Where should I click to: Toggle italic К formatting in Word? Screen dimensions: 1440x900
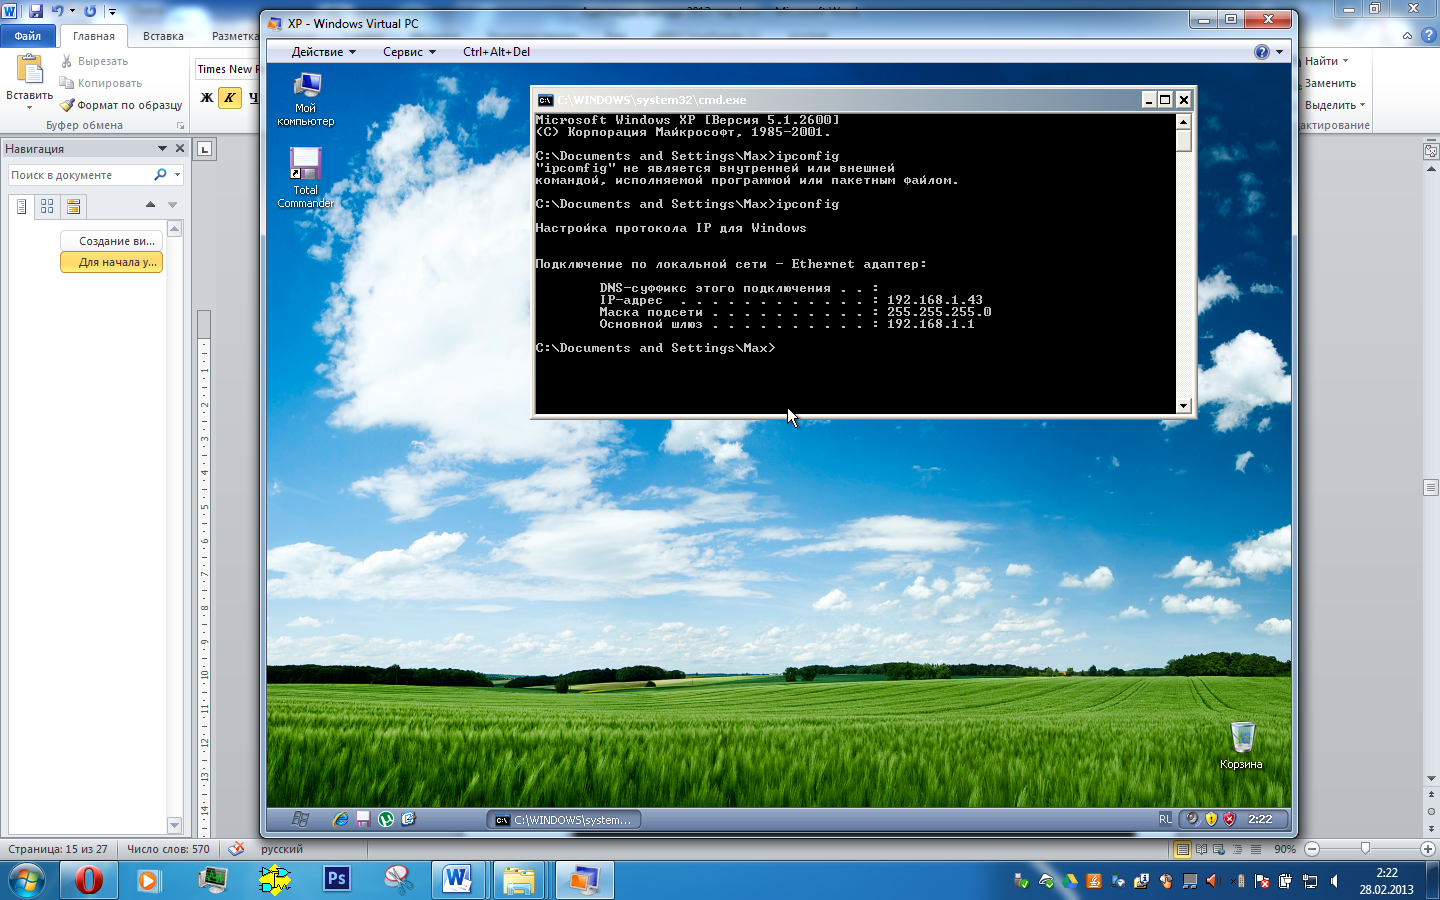(230, 97)
